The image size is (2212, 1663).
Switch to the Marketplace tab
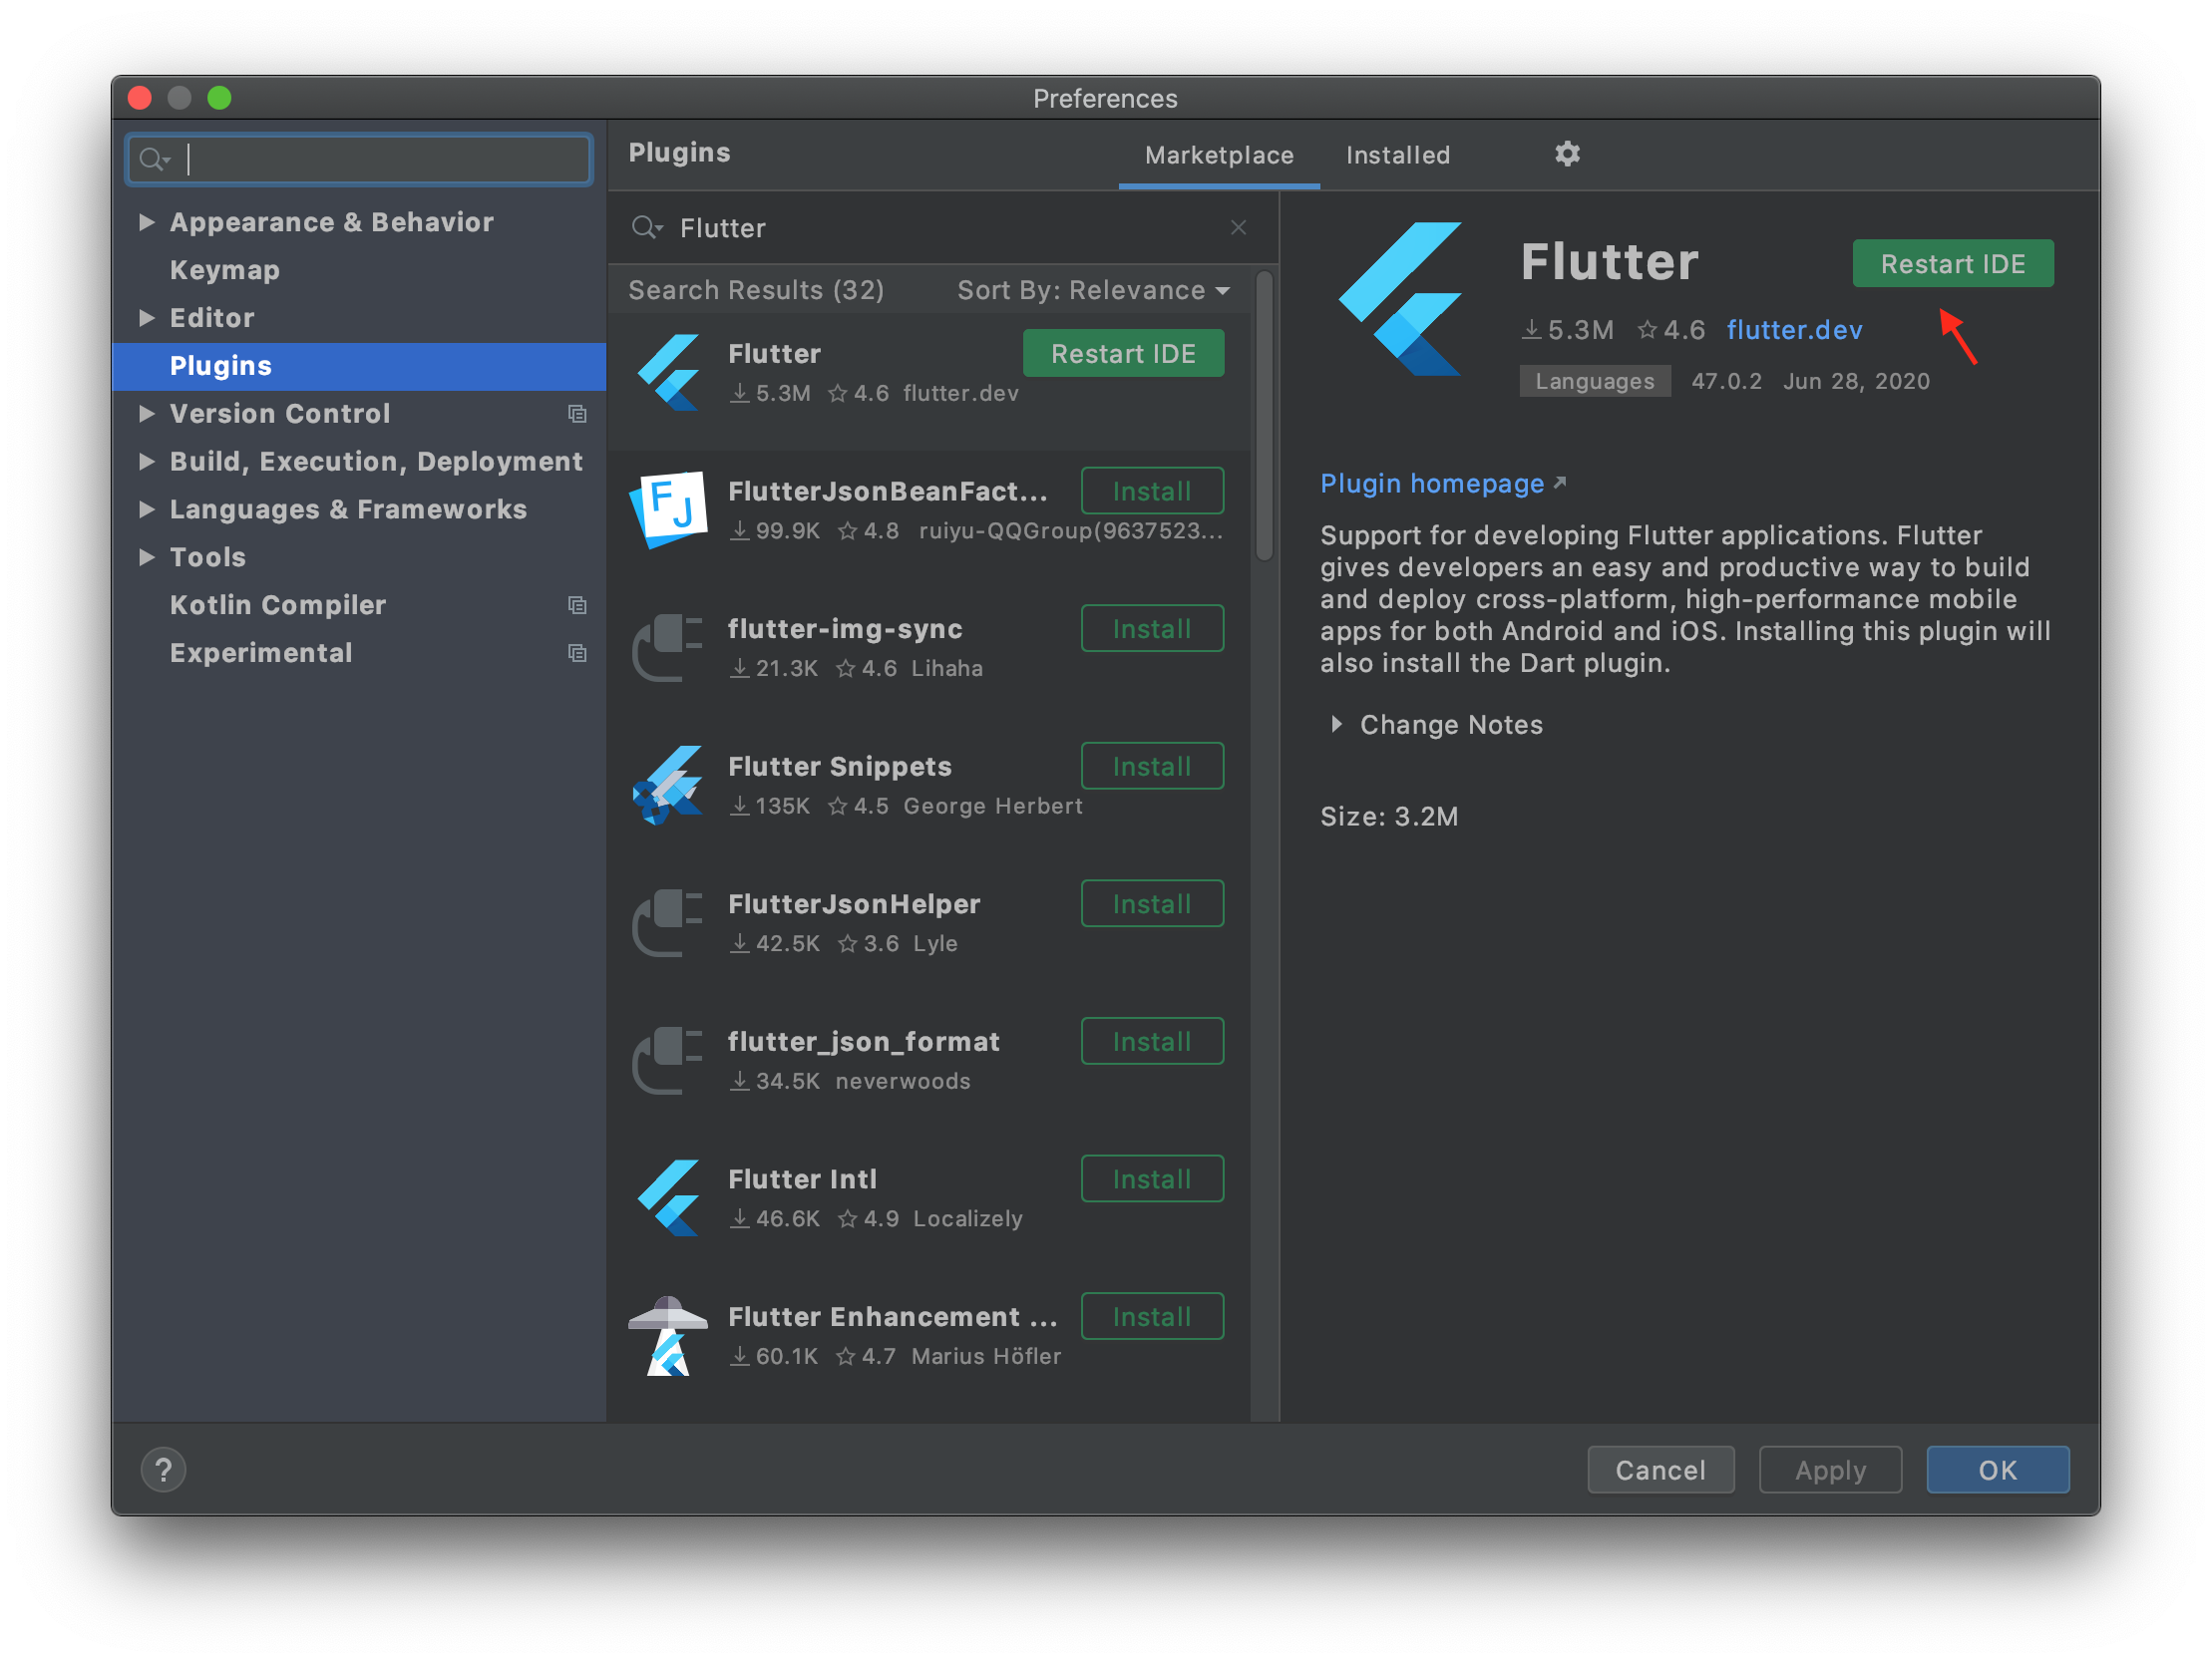coord(1219,155)
